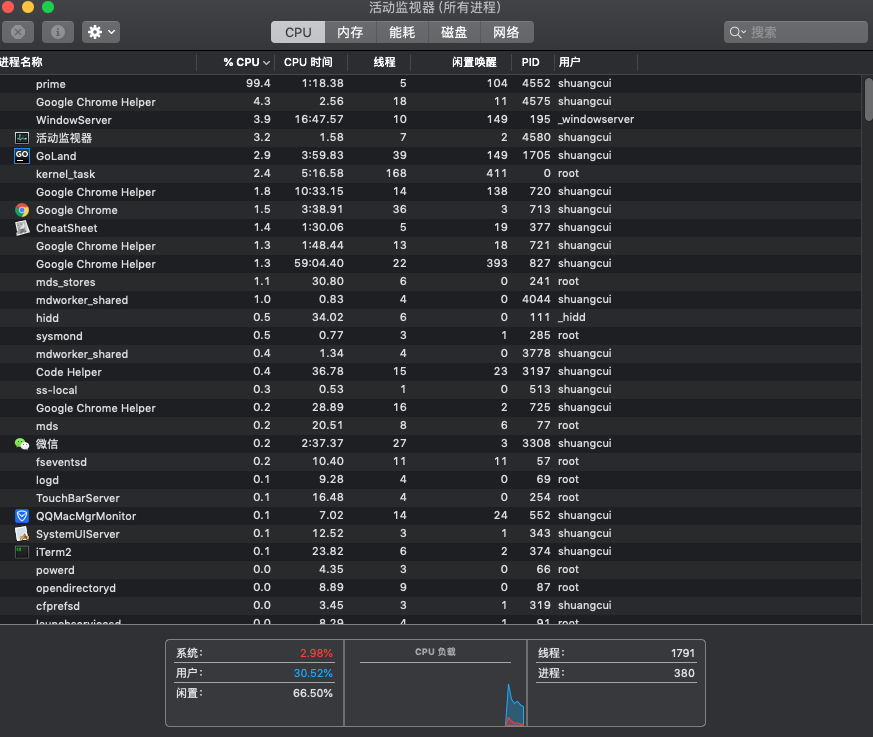The height and width of the screenshot is (737, 873).
Task: Select the logd process row
Action: (431, 480)
